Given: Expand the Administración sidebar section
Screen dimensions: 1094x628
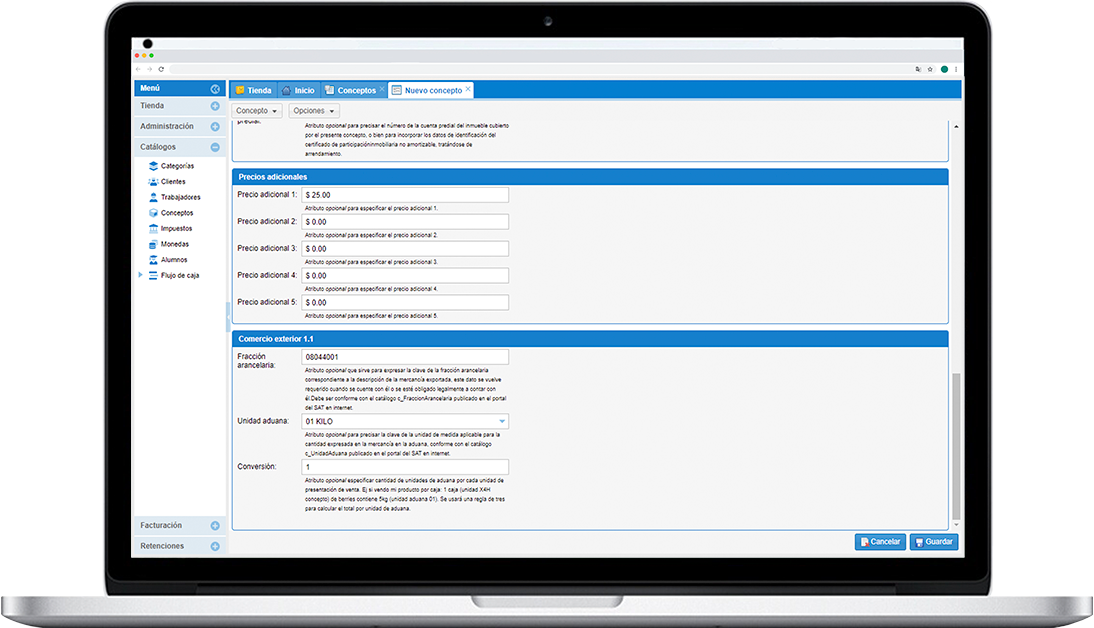Looking at the screenshot, I should click(215, 127).
